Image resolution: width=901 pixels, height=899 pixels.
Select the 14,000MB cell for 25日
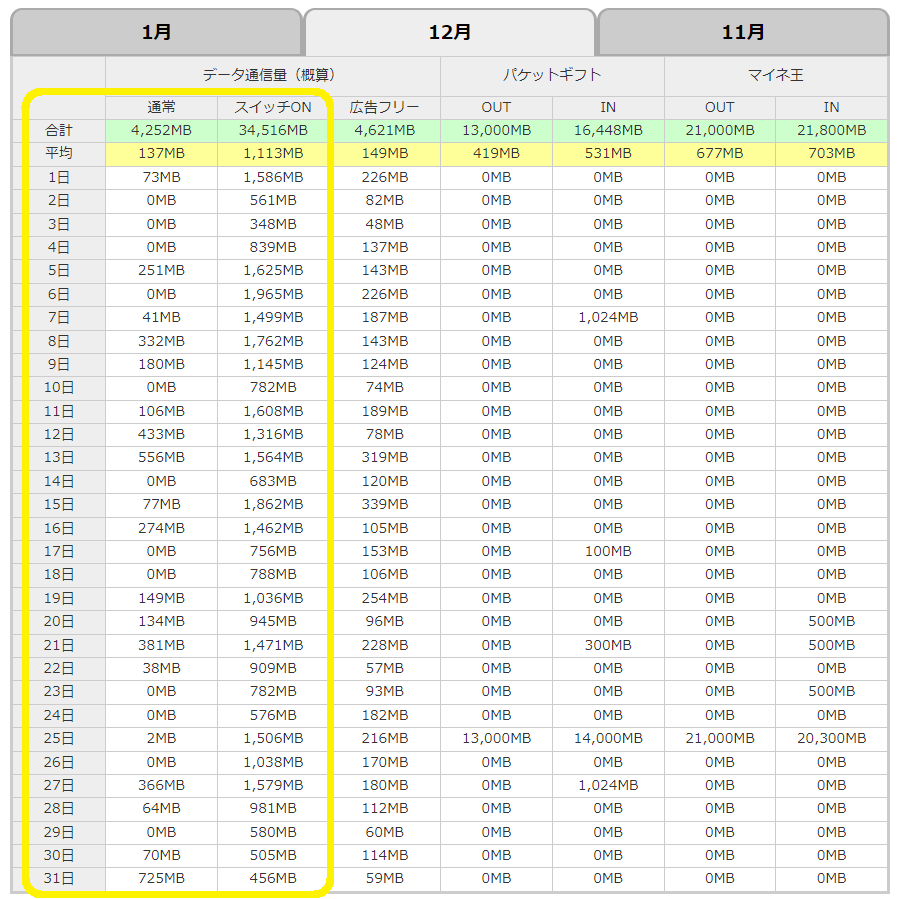tap(608, 738)
